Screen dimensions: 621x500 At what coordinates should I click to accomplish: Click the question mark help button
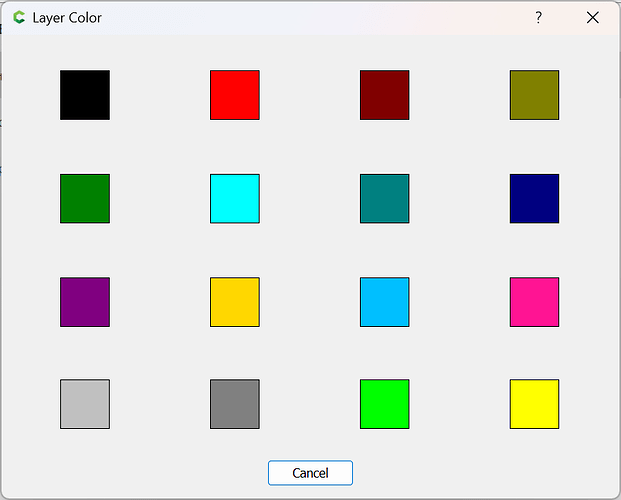pos(538,18)
